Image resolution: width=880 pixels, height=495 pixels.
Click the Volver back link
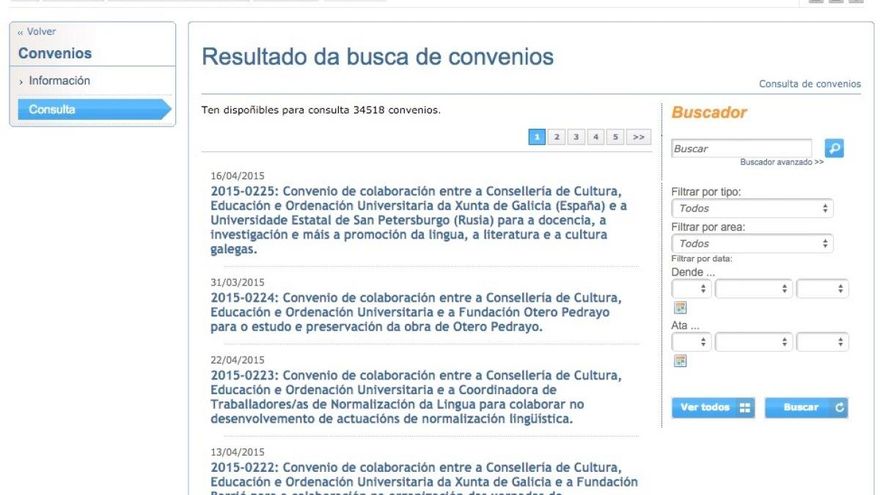tap(37, 32)
